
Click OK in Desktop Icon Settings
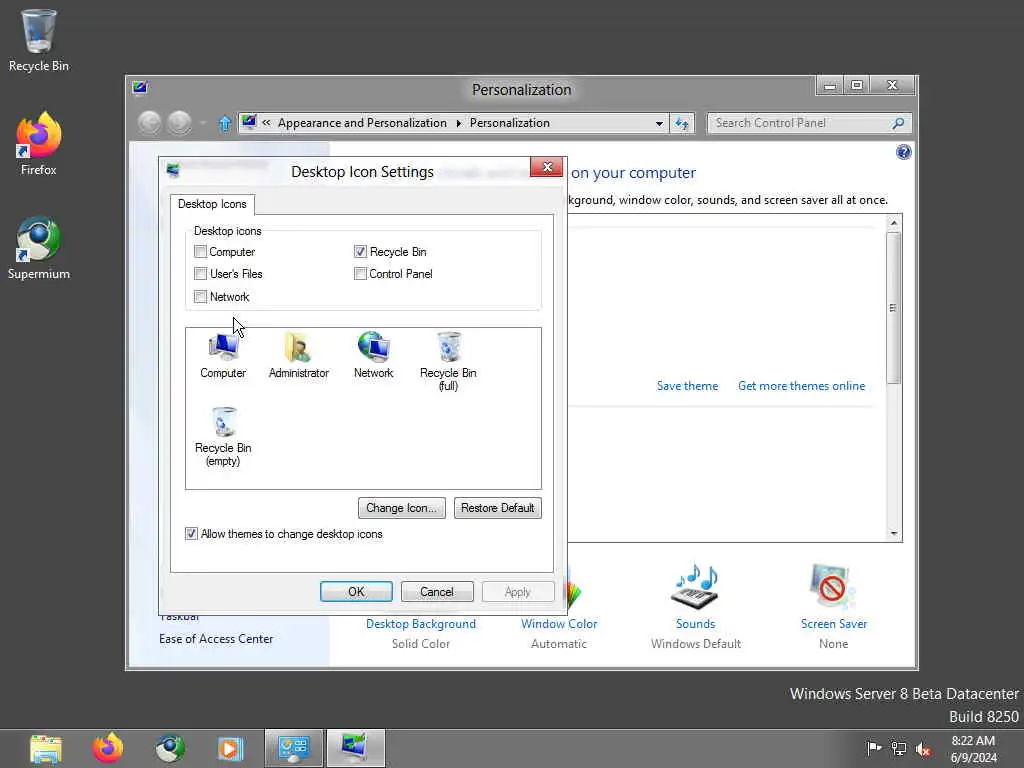pyautogui.click(x=356, y=592)
